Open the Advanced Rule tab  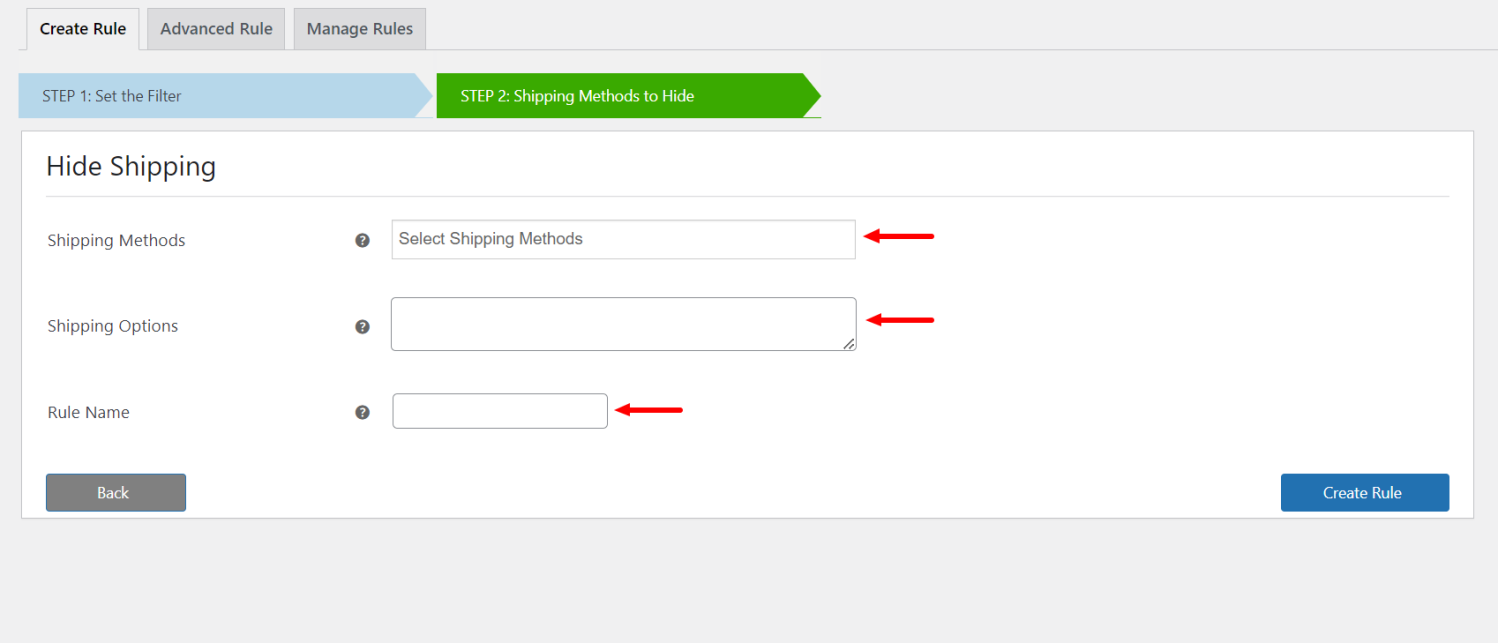coord(215,28)
